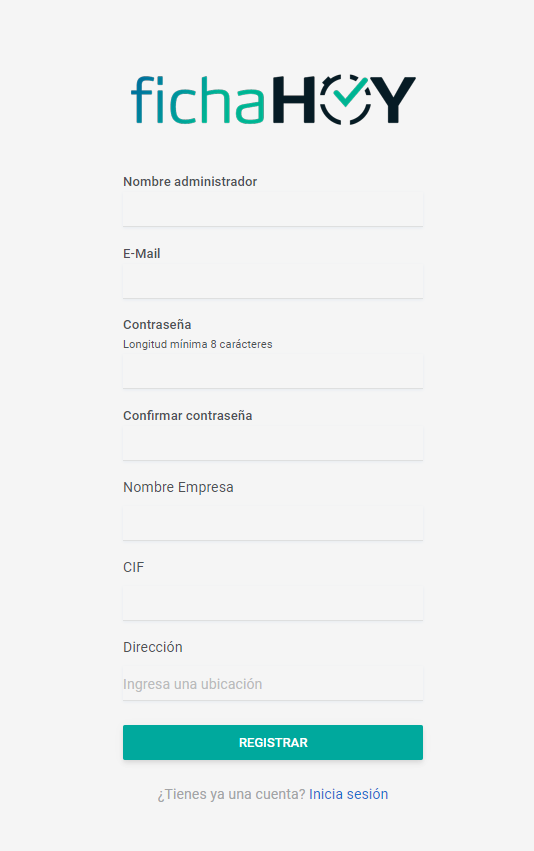Focus the Nombre administrador input field
Image resolution: width=534 pixels, height=851 pixels.
[273, 209]
